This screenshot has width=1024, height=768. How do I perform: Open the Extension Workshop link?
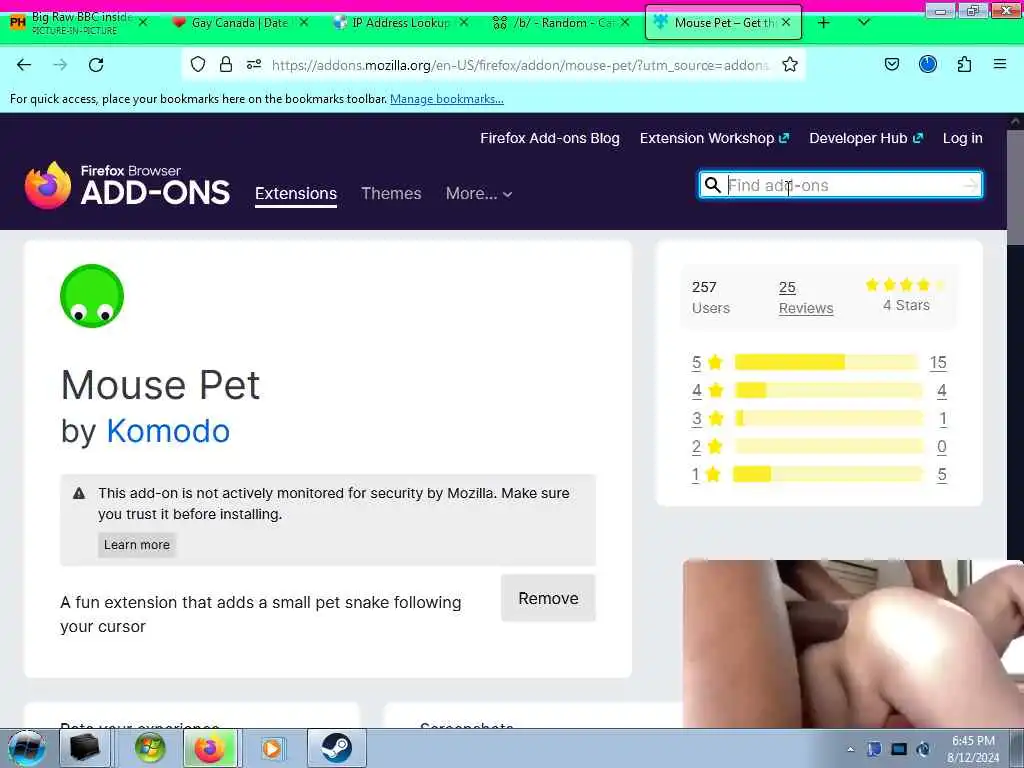[714, 138]
